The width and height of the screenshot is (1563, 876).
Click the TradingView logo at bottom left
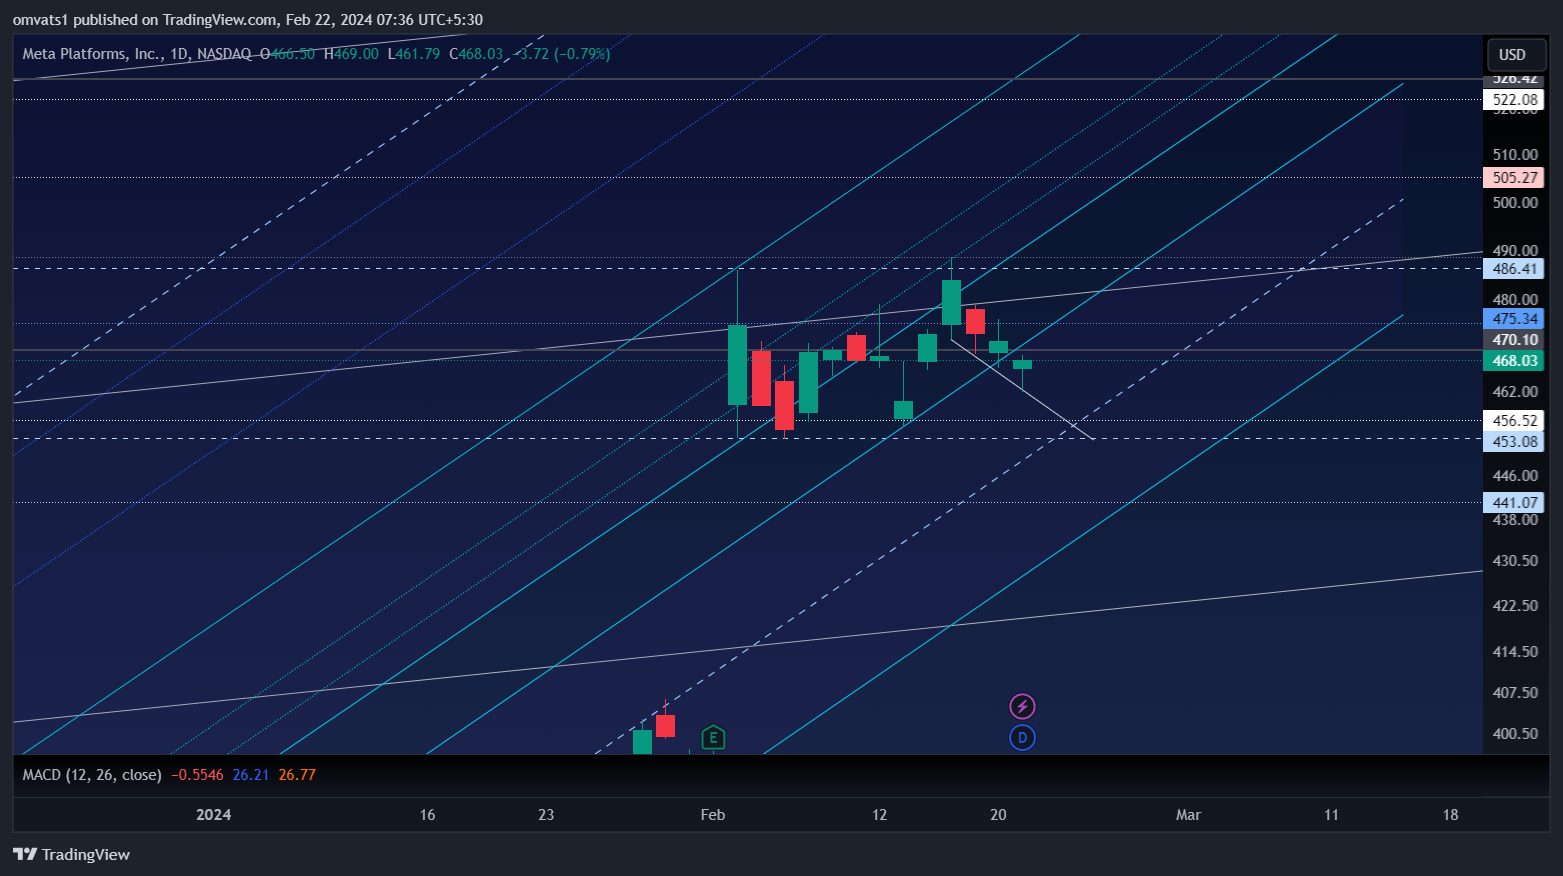[x=71, y=854]
